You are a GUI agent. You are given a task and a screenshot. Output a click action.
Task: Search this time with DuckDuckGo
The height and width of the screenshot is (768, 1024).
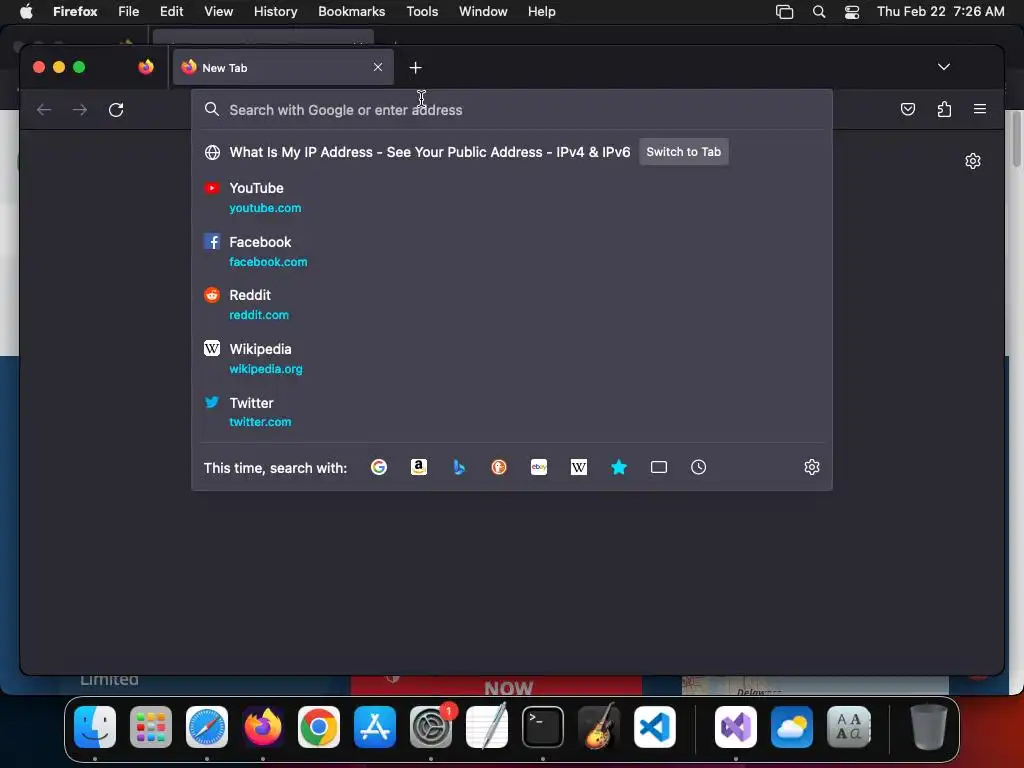(499, 467)
